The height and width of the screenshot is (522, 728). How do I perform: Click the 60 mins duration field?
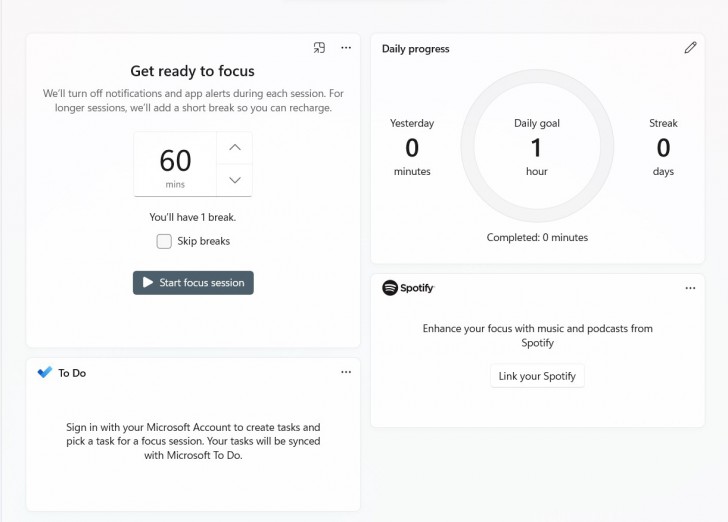tap(176, 164)
